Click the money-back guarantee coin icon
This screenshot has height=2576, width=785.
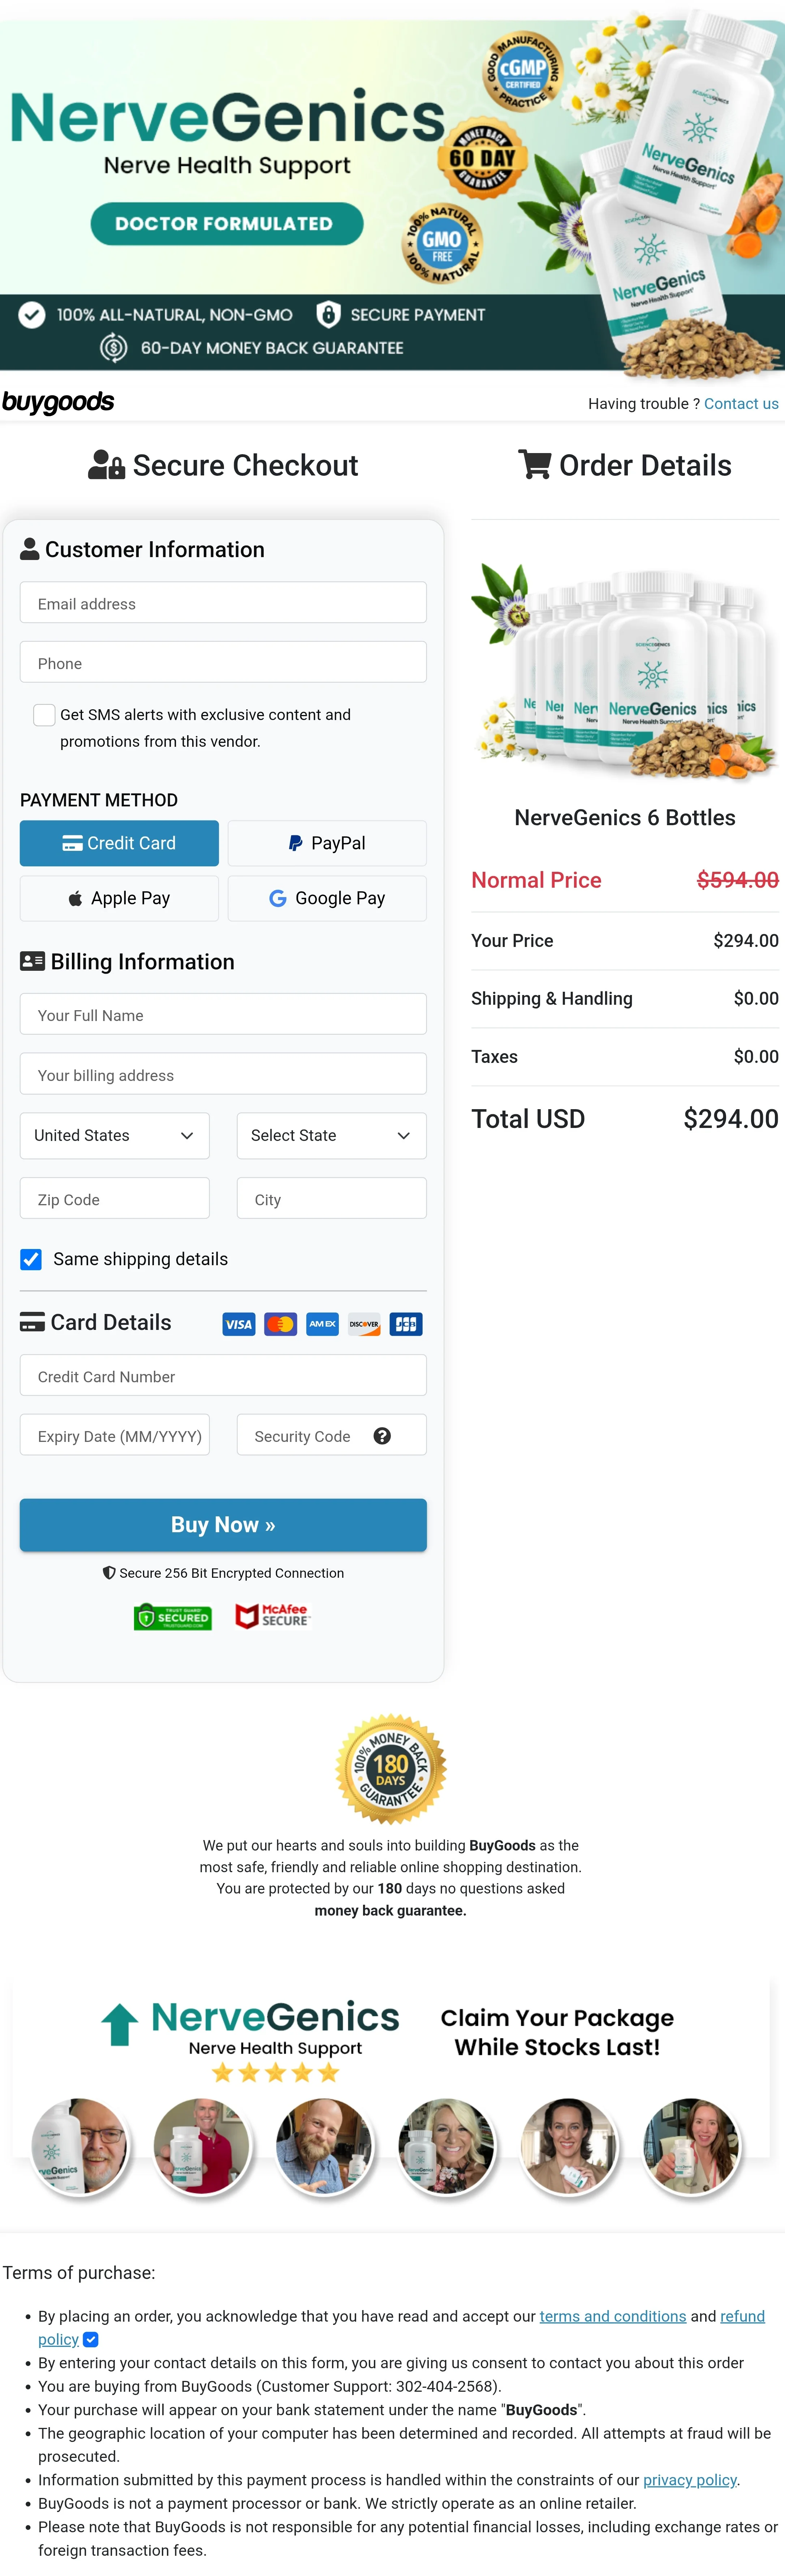pyautogui.click(x=114, y=348)
